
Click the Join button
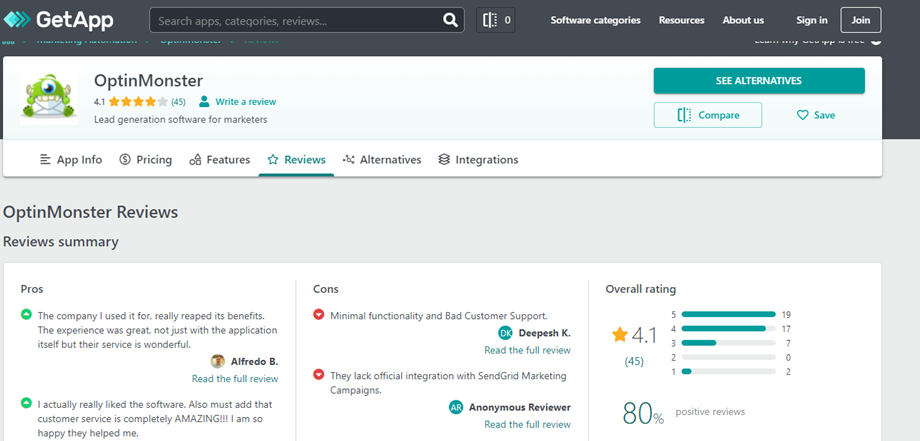point(861,20)
